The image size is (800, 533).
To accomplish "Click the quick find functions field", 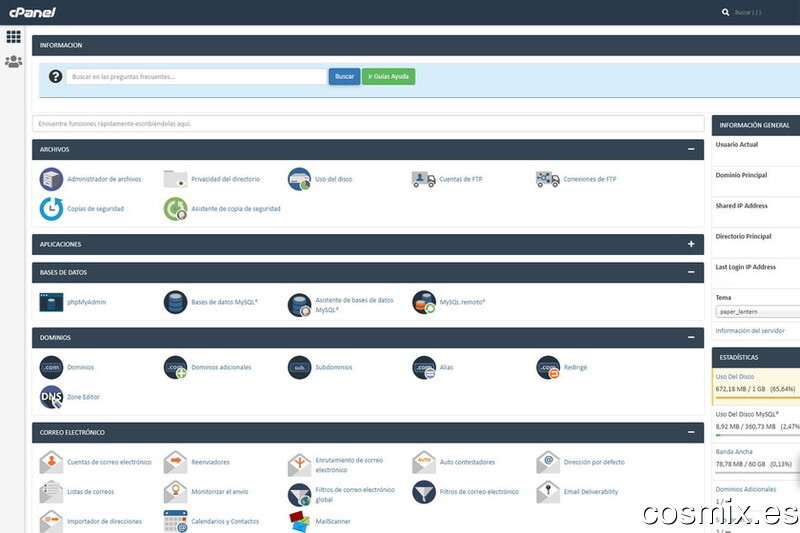I will pyautogui.click(x=368, y=123).
